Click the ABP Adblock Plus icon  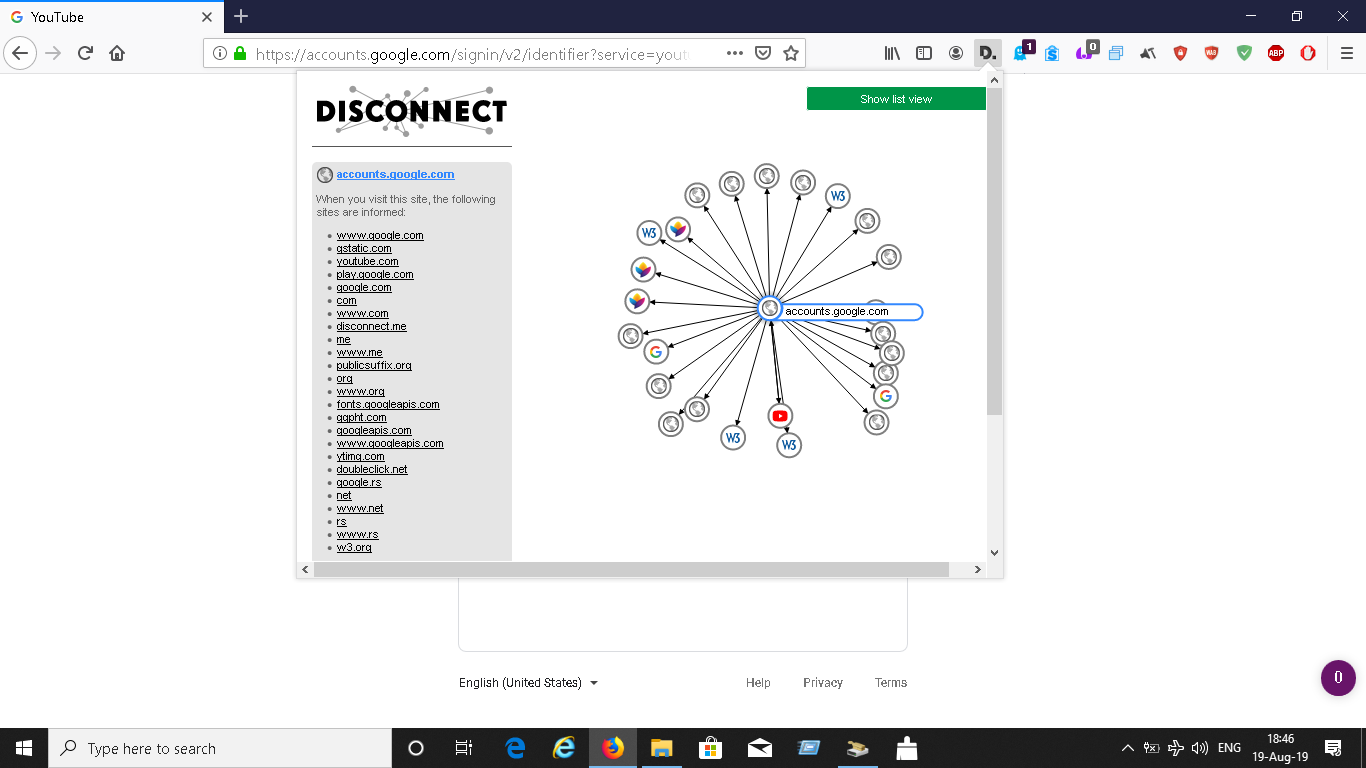pos(1276,53)
